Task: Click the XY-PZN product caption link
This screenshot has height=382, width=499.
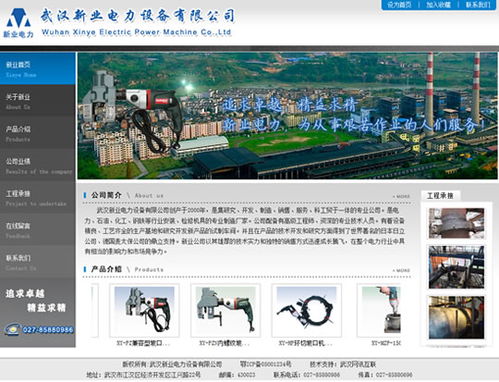Action: (225, 343)
